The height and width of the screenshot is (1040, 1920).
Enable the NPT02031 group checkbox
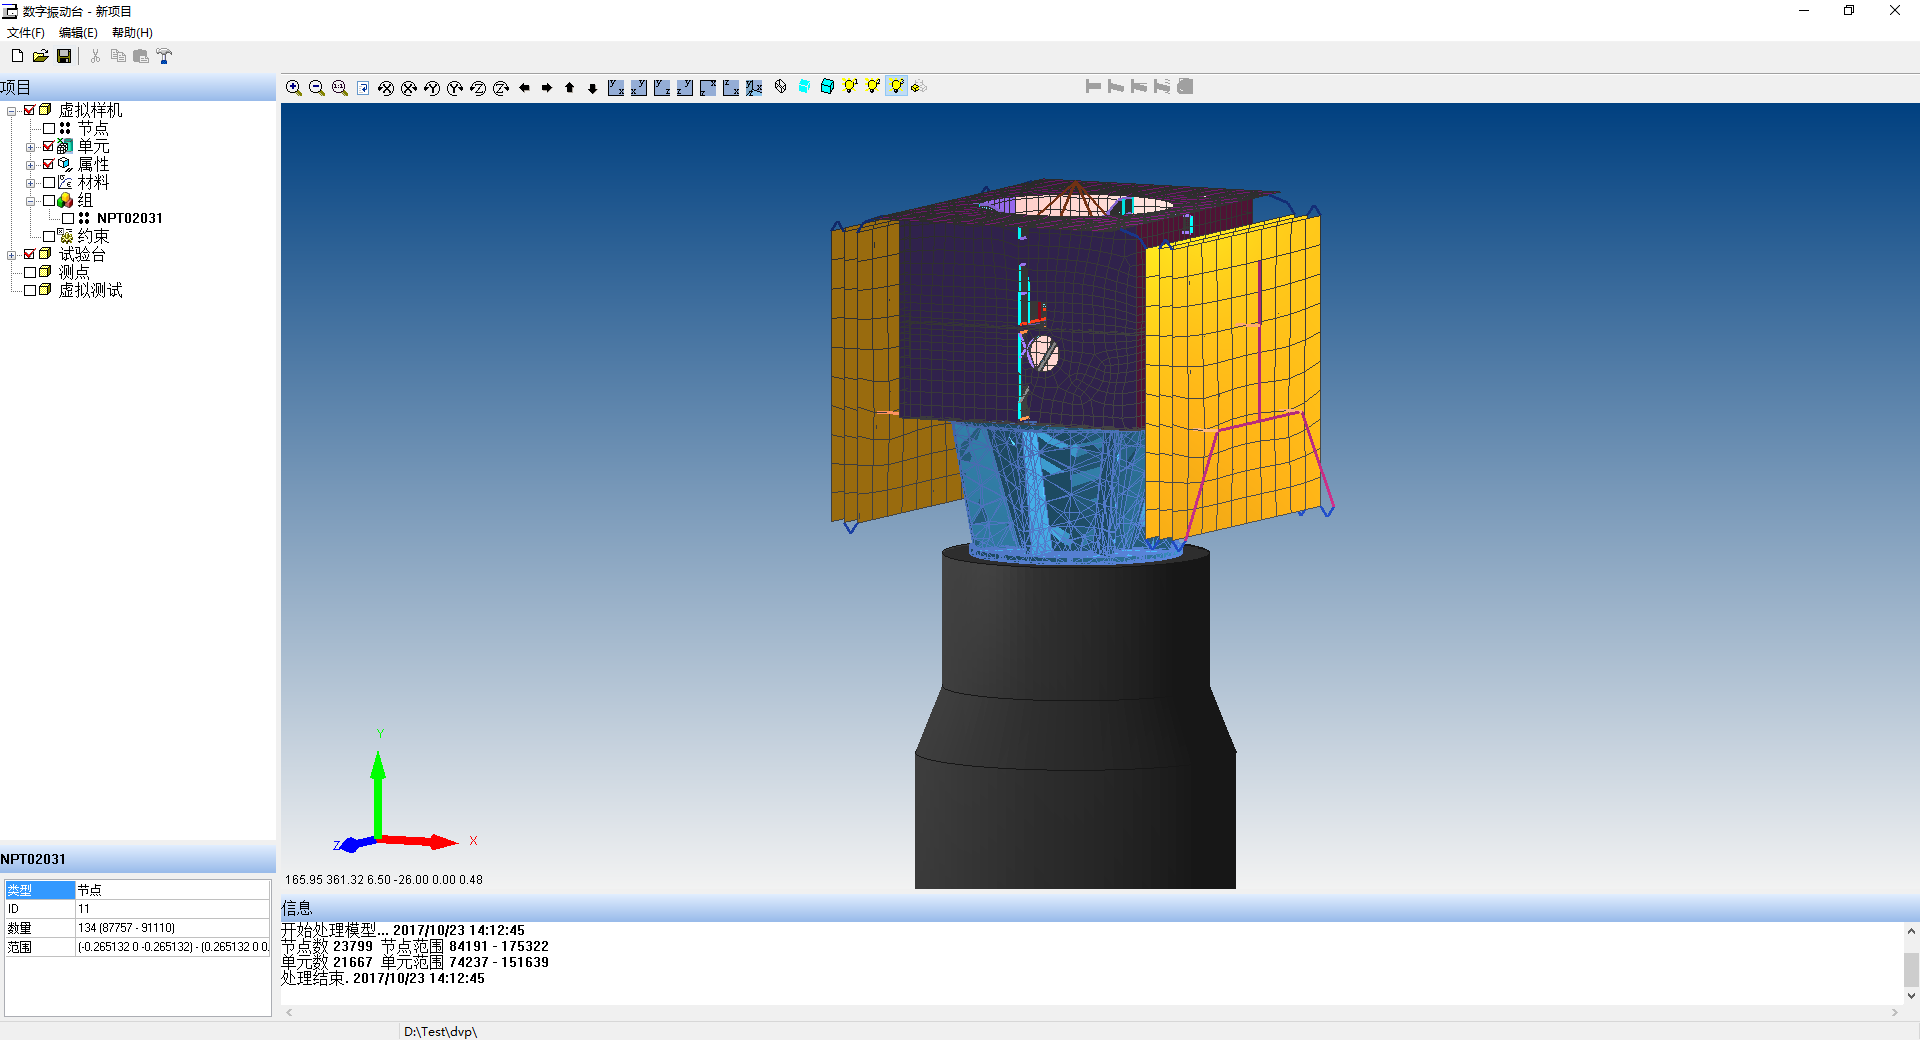(x=68, y=218)
